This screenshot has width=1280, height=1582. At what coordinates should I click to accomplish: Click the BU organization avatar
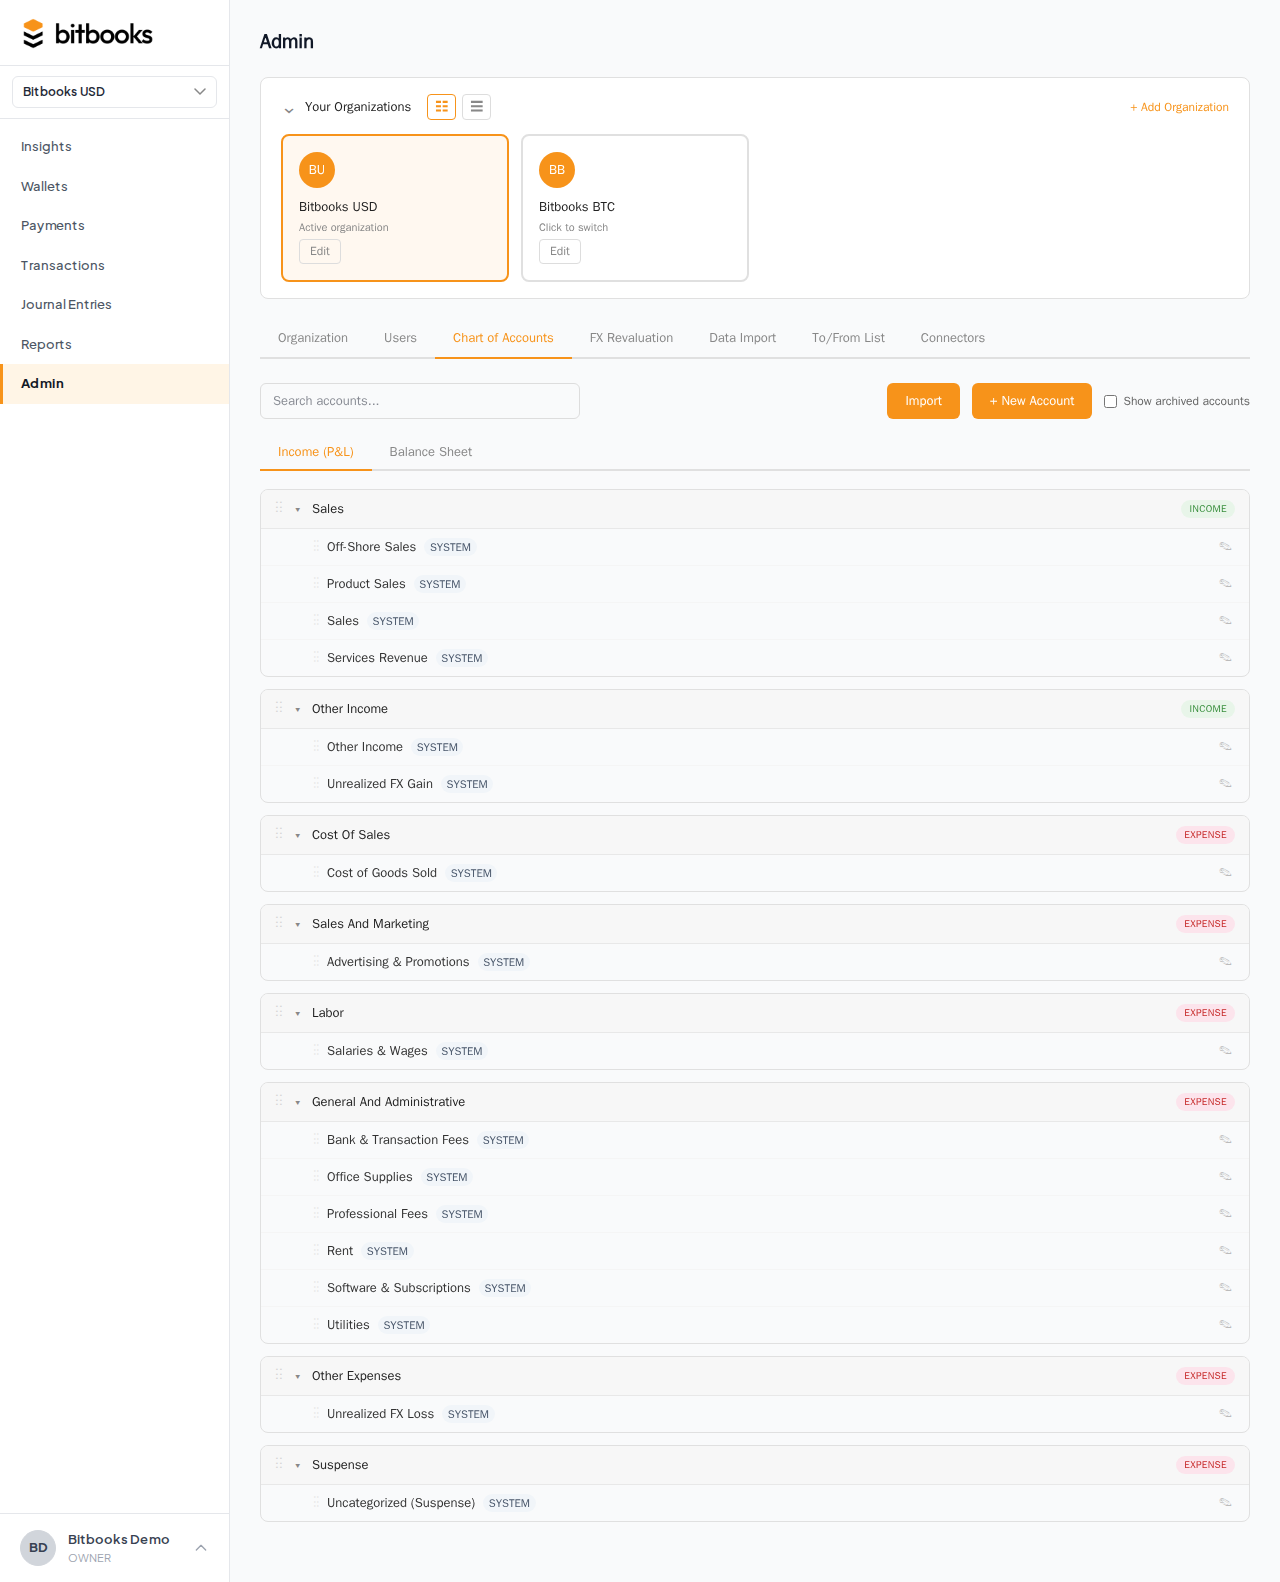317,170
